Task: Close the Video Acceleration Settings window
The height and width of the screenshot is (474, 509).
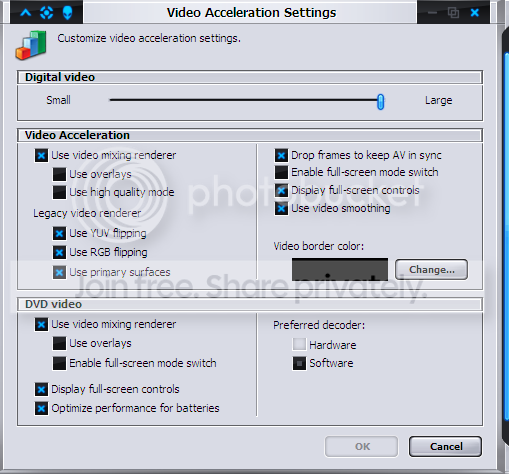Action: [x=475, y=13]
